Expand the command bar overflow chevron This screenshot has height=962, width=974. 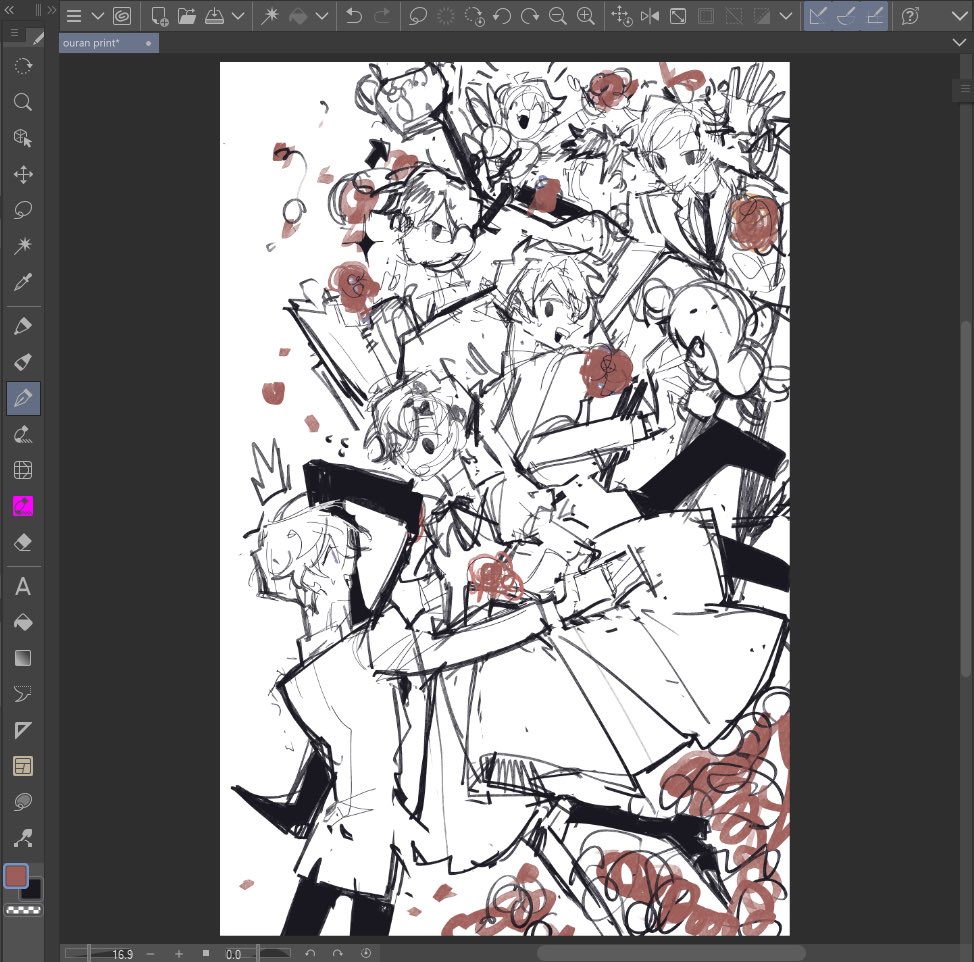(960, 16)
